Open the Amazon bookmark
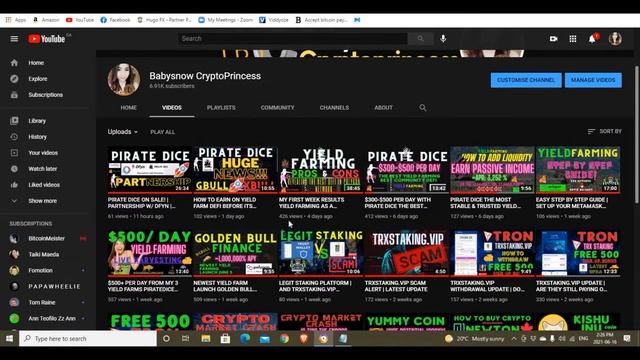 46,20
